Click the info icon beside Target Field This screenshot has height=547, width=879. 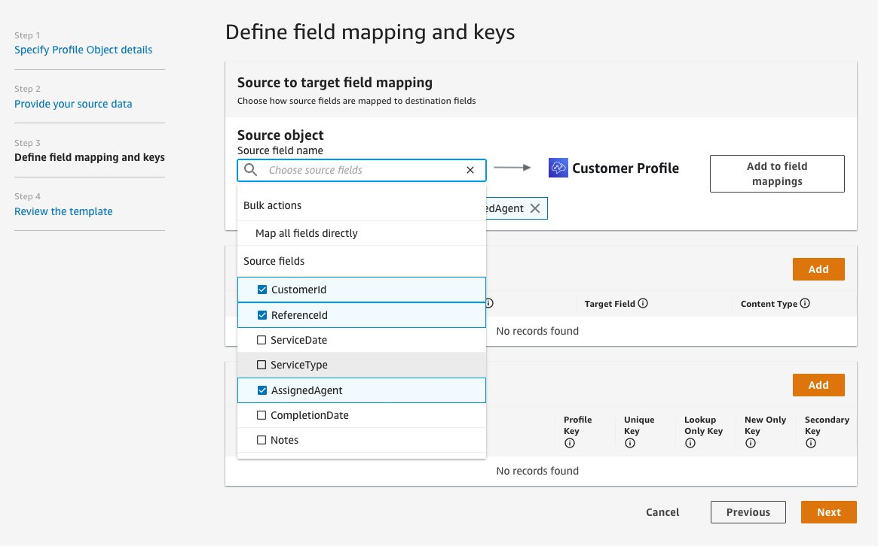(x=643, y=304)
